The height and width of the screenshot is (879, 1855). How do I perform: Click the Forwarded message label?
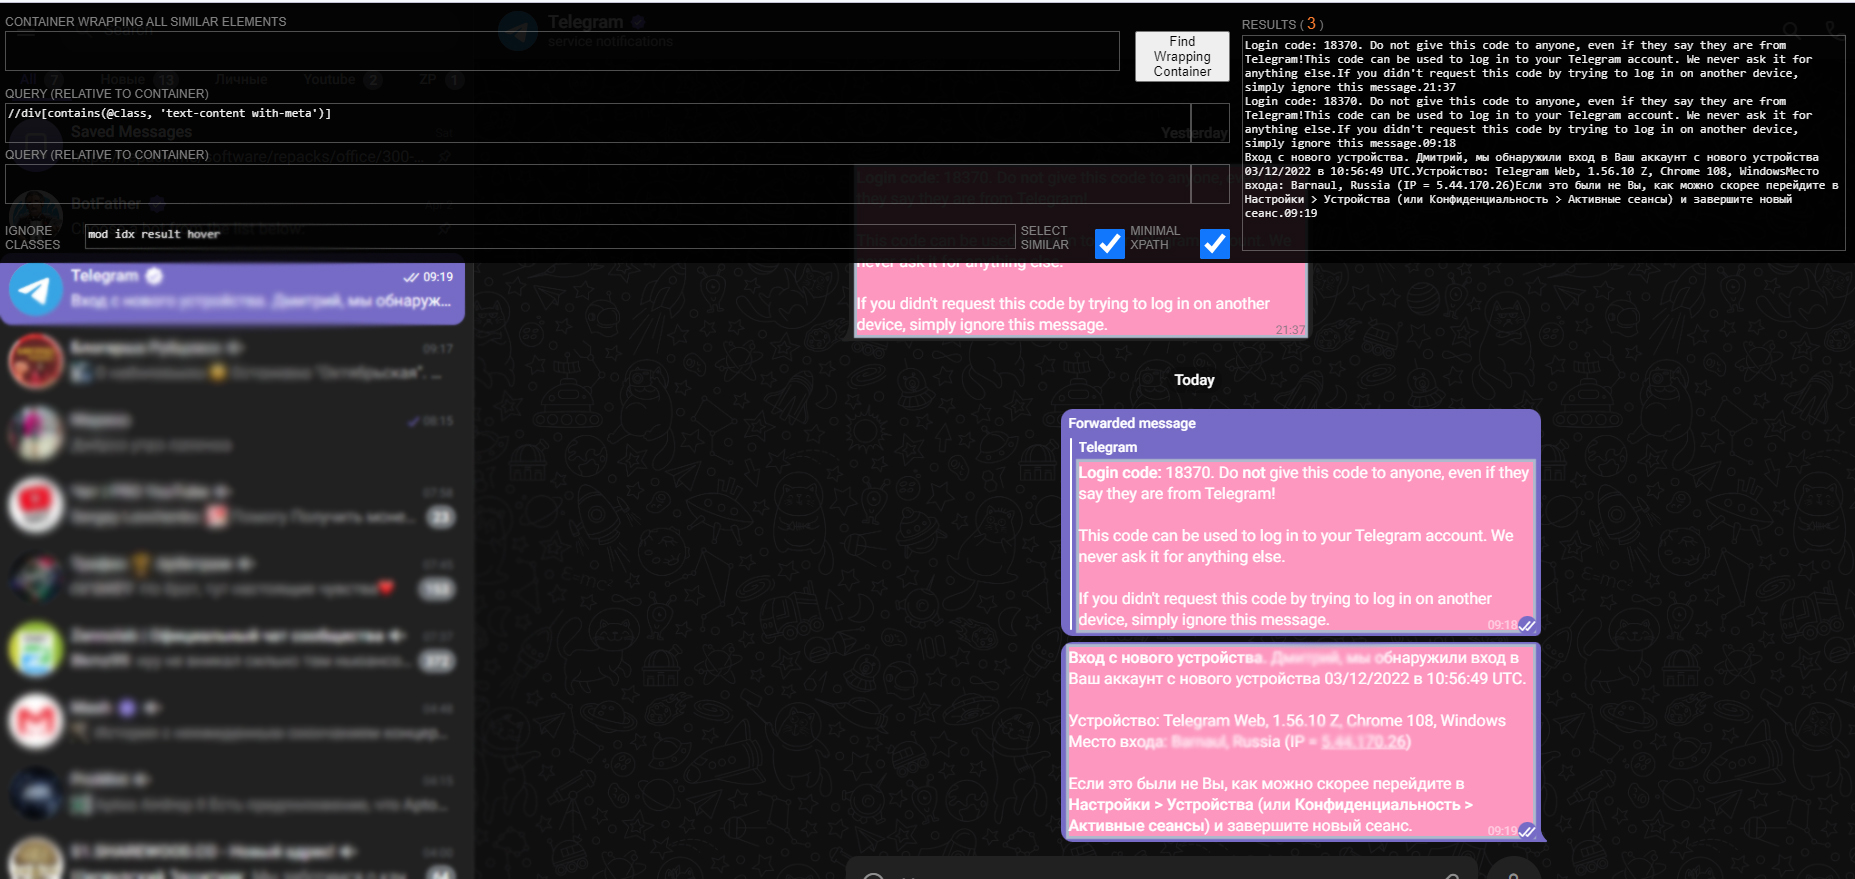click(x=1132, y=423)
